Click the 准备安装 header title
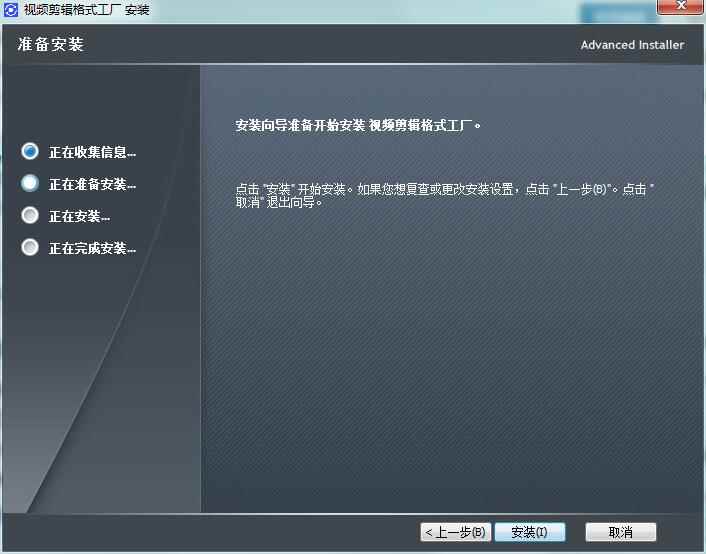The height and width of the screenshot is (554, 706). tap(50, 45)
